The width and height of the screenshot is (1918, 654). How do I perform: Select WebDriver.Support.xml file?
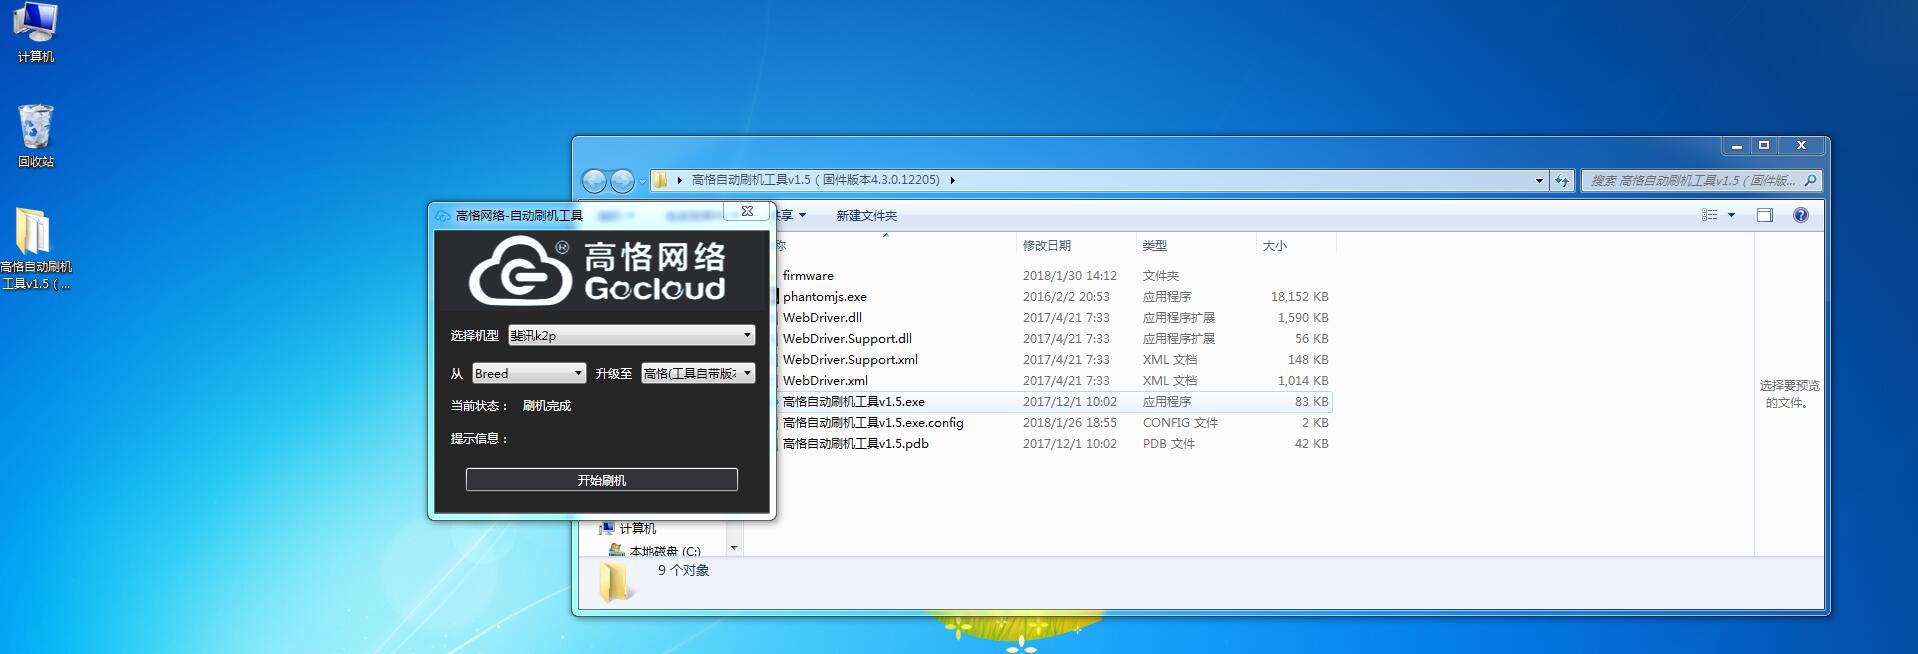[x=1054, y=359]
